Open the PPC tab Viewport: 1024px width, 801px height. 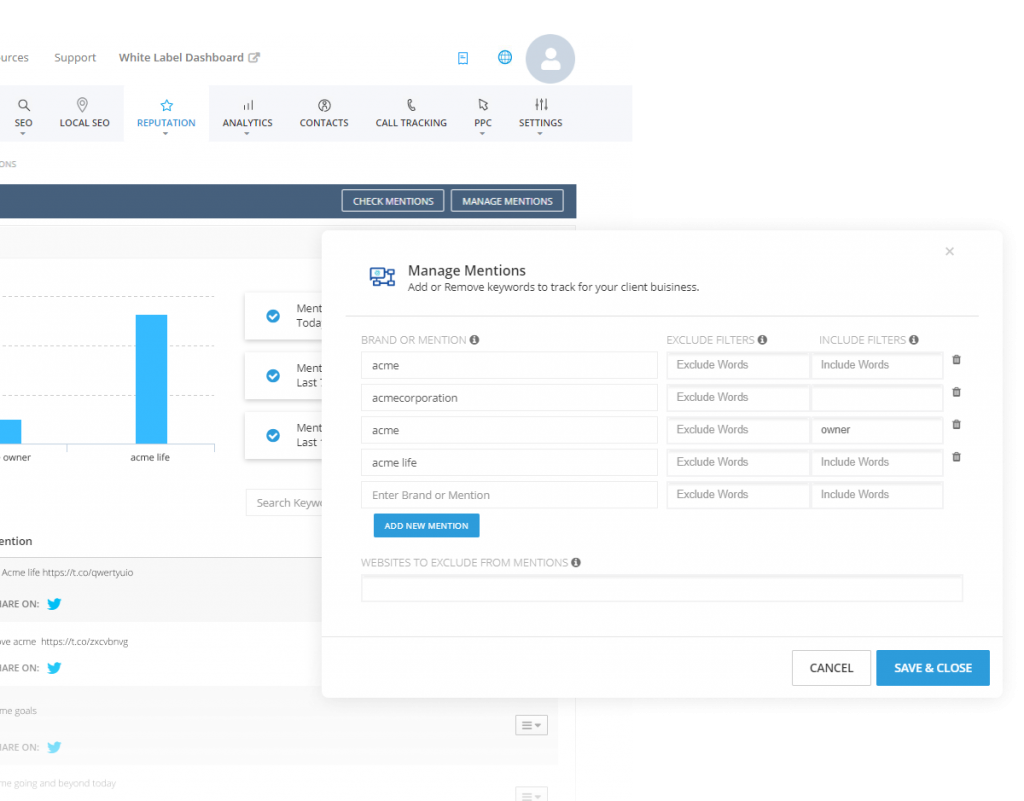pyautogui.click(x=483, y=114)
